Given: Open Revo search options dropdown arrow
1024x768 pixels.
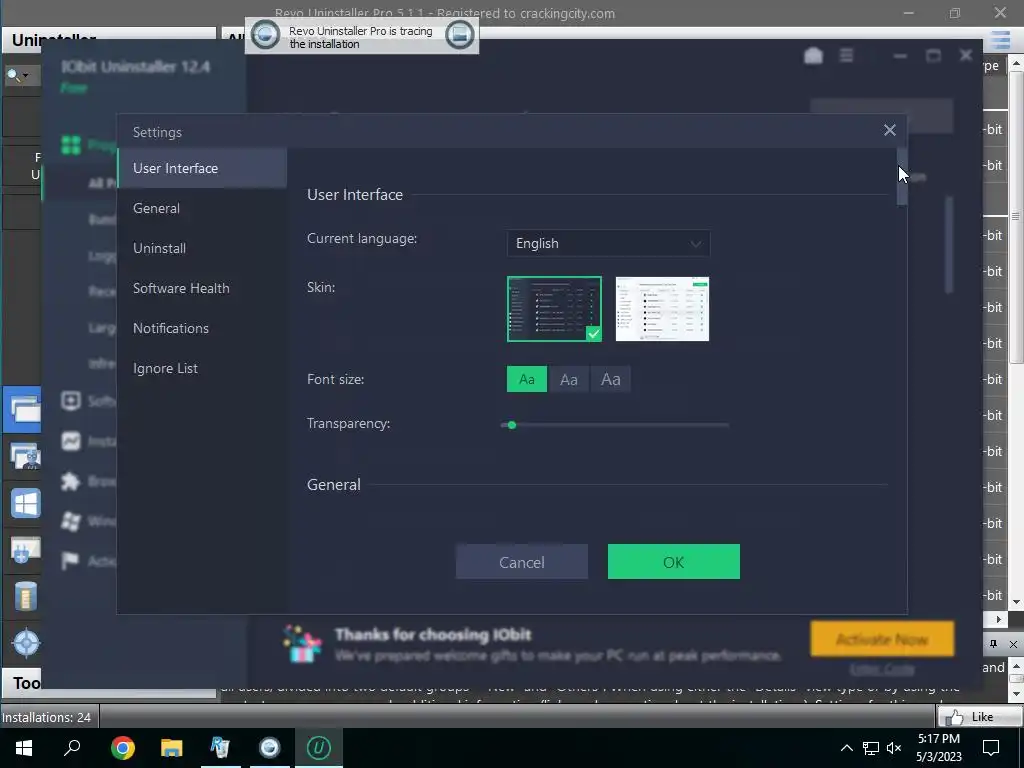Looking at the screenshot, I should pos(26,76).
